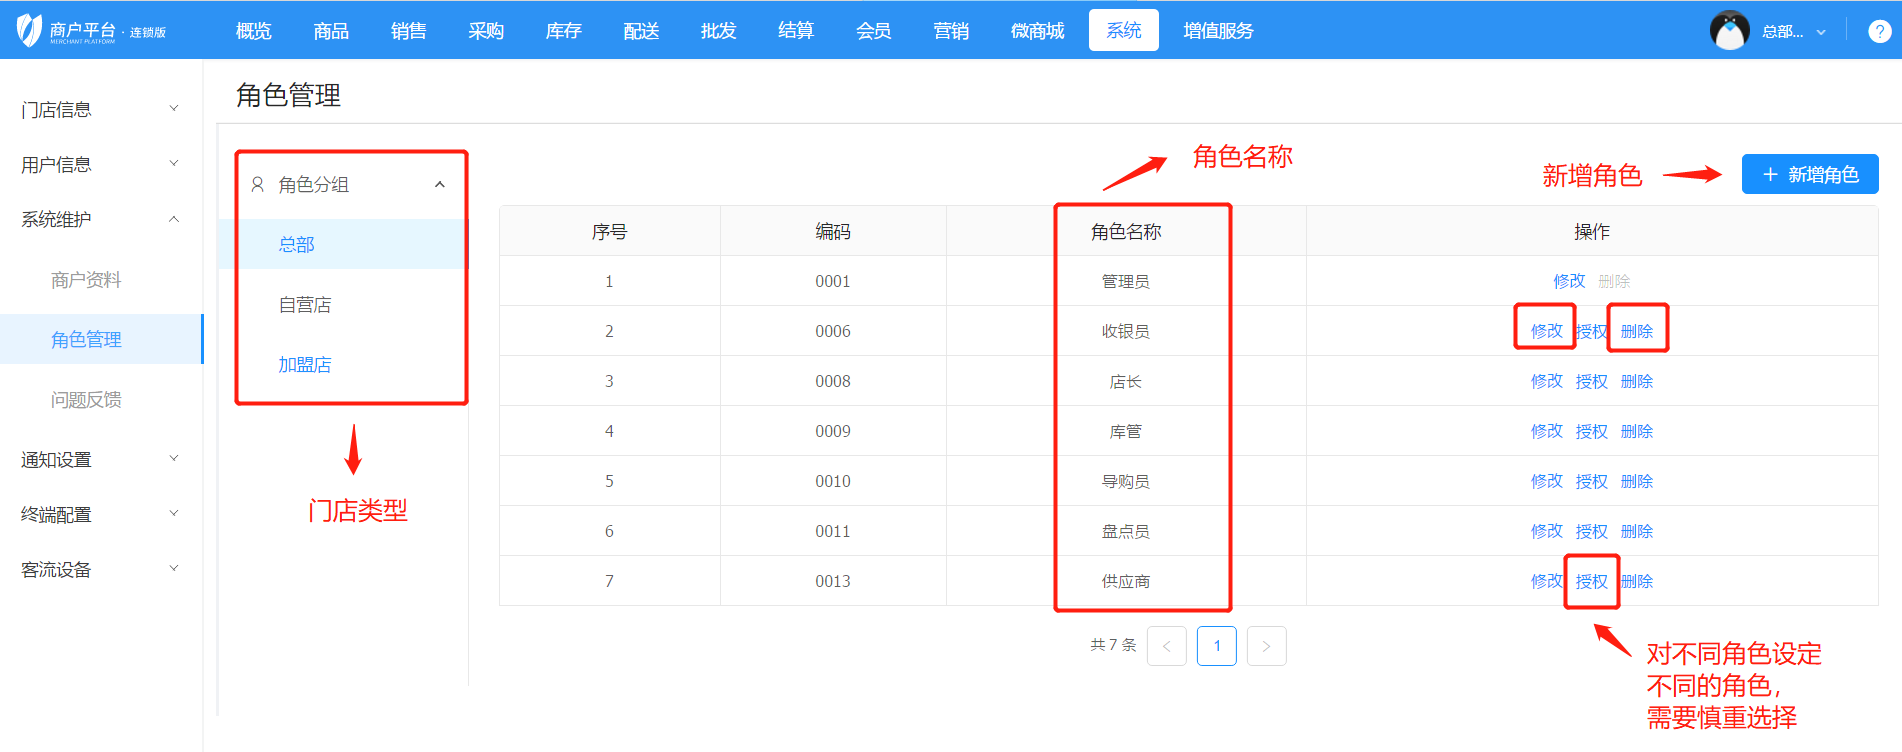
Task: Select 加盟店 in role group list
Action: pos(305,365)
